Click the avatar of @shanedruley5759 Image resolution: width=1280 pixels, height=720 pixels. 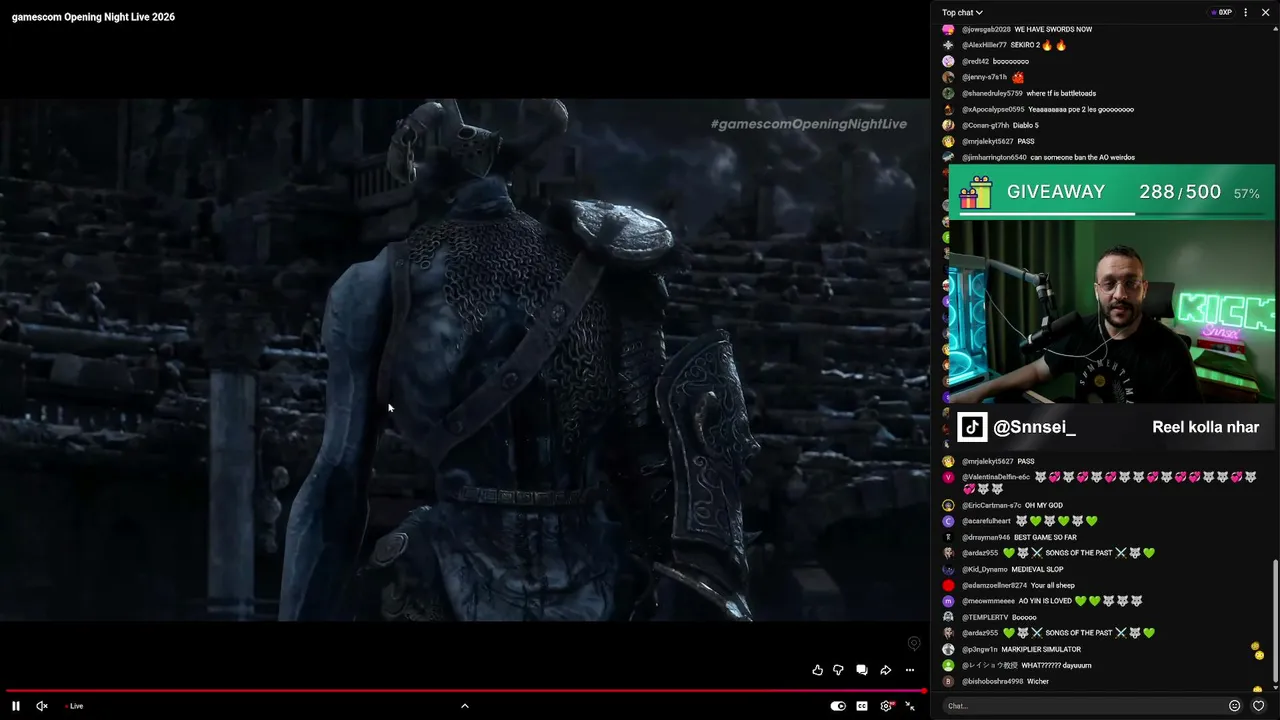click(x=948, y=93)
